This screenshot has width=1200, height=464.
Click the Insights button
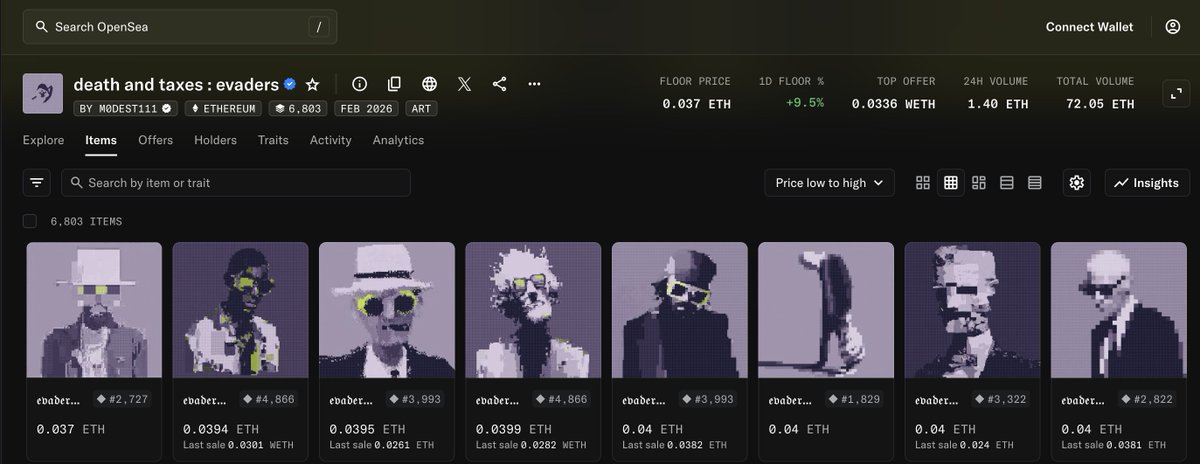point(1147,183)
